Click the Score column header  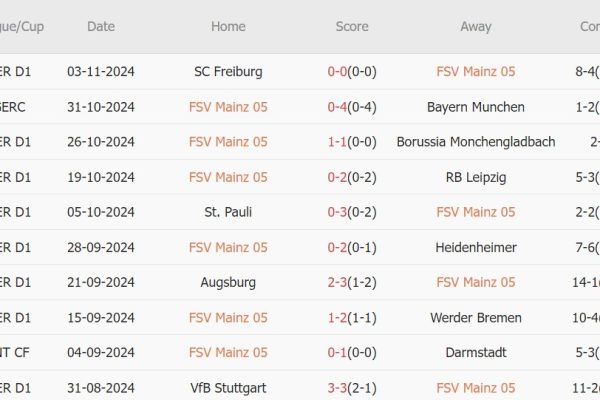click(x=351, y=27)
